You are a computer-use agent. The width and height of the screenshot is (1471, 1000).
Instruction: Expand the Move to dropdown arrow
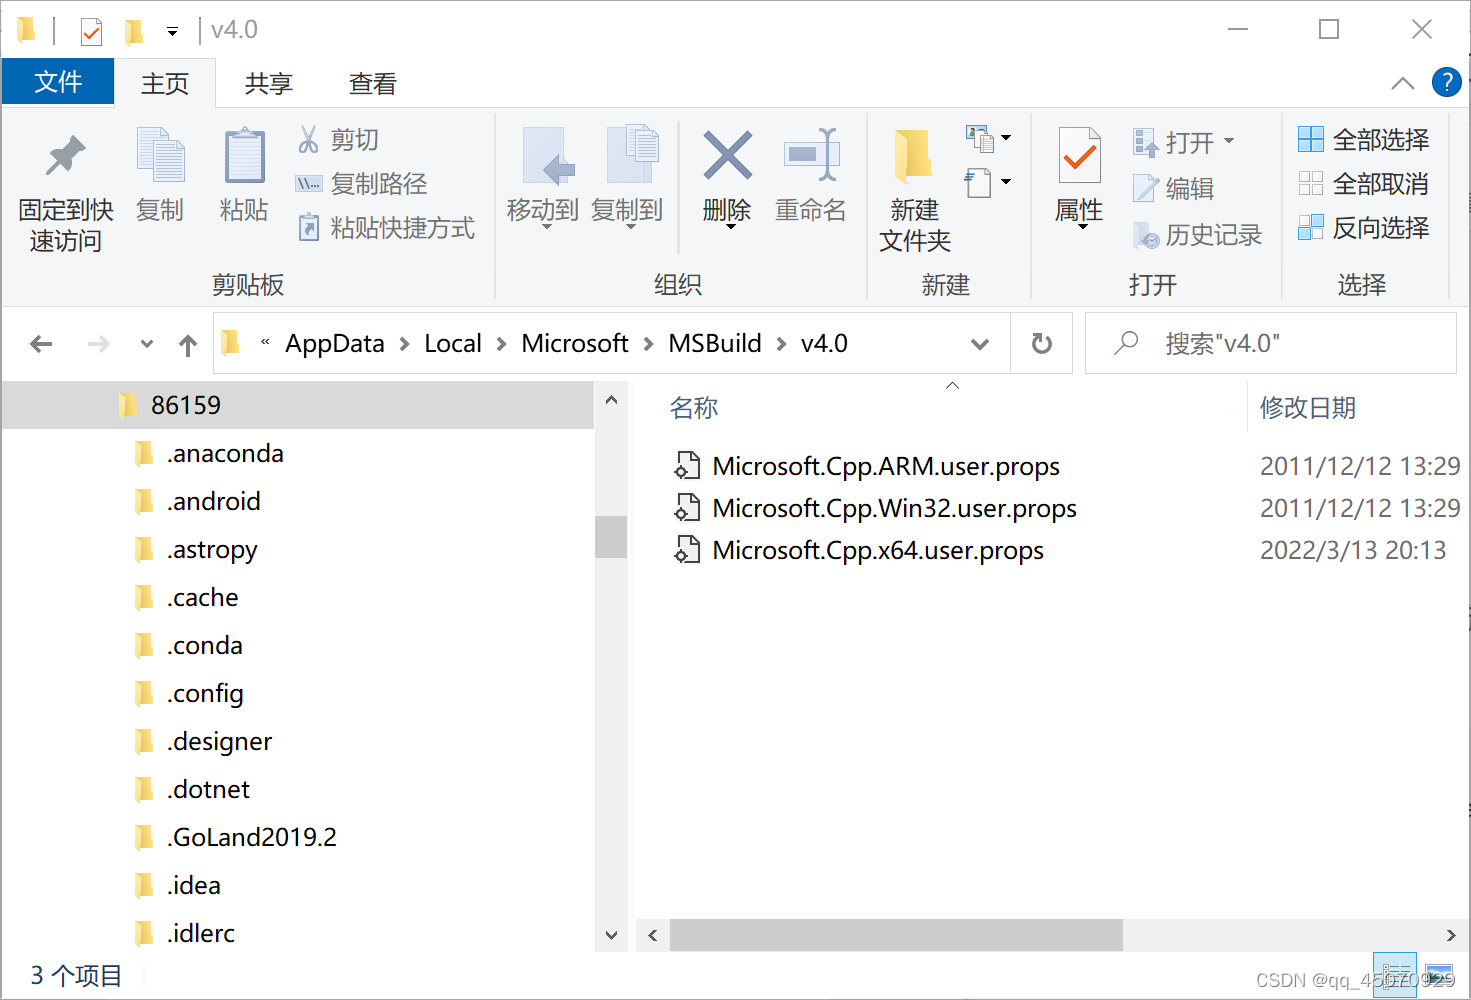(547, 227)
